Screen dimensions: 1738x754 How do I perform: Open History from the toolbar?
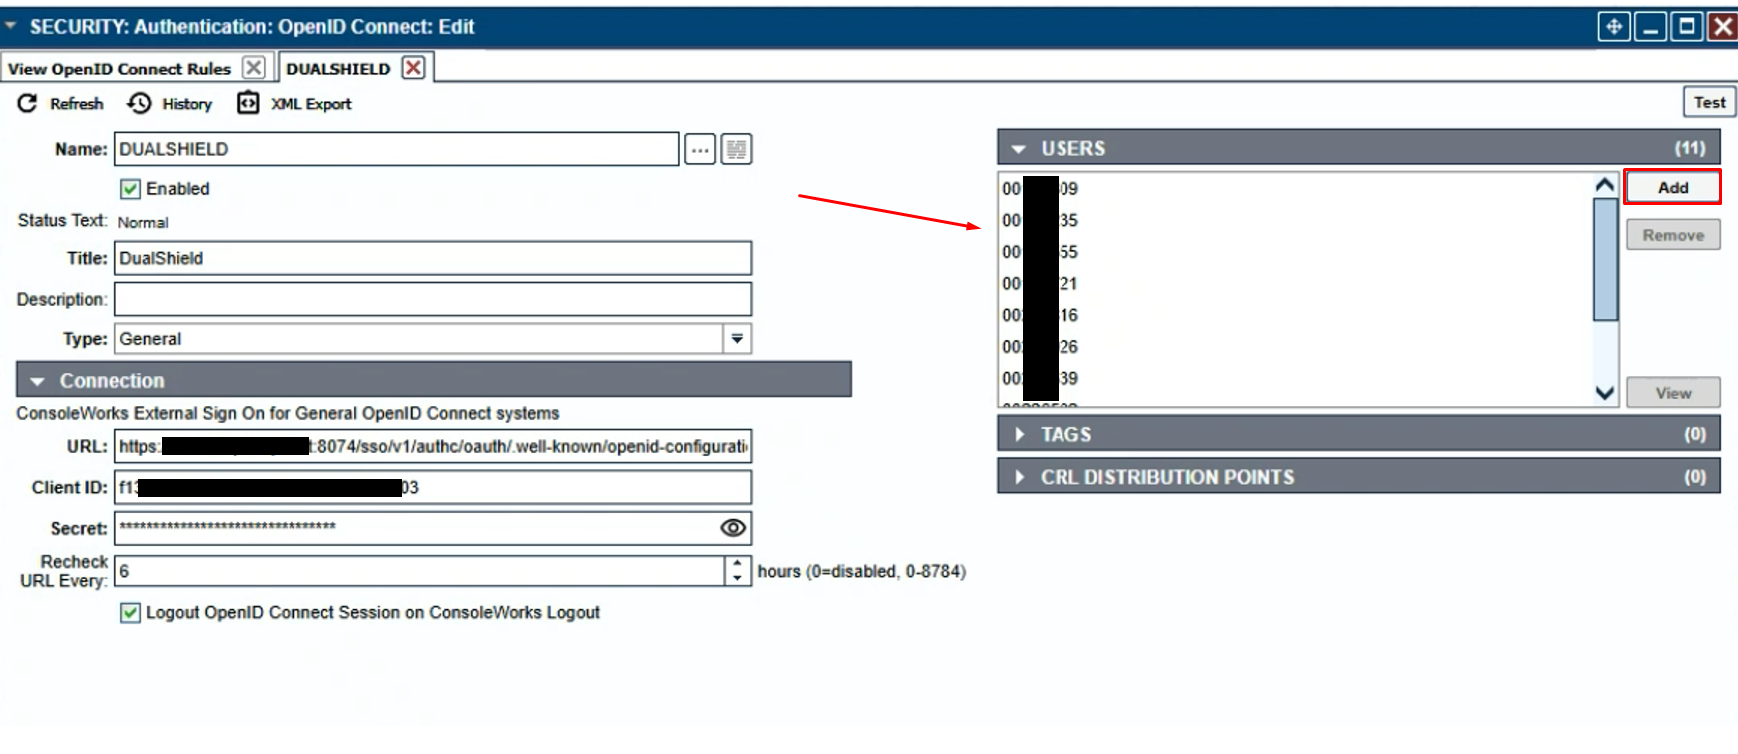click(x=139, y=104)
